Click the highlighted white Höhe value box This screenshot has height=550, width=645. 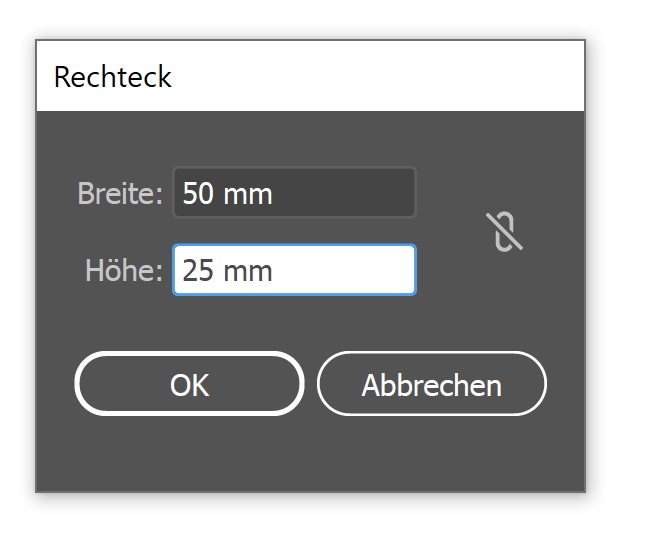[x=294, y=270]
